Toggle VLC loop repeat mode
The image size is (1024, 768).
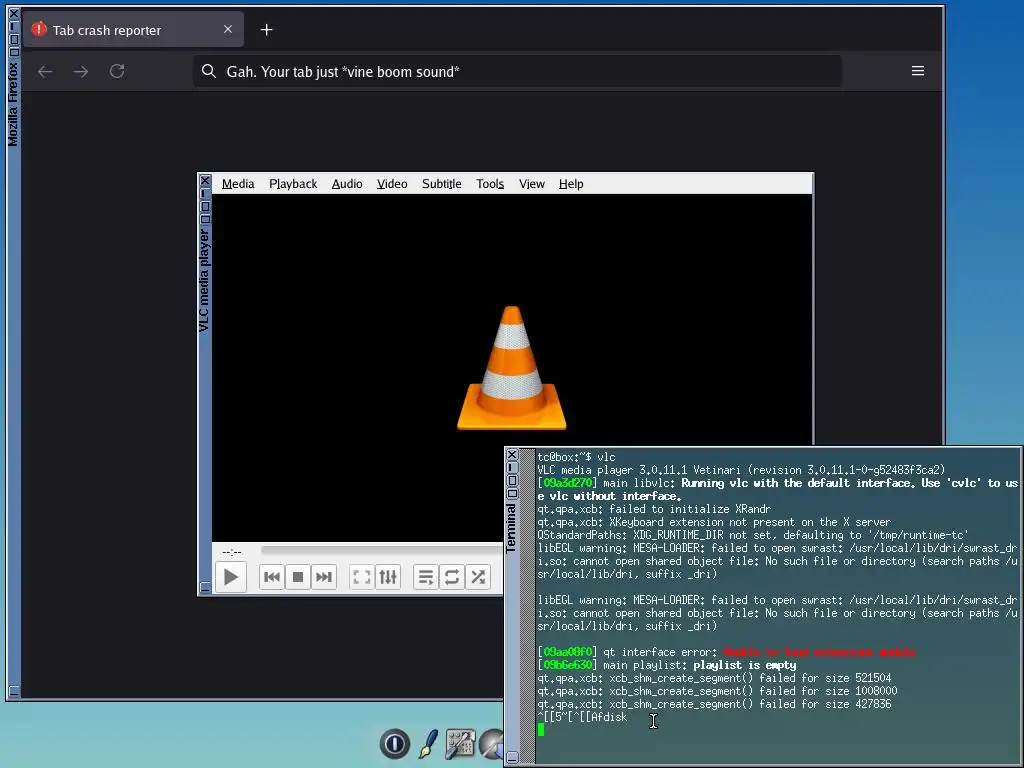(452, 577)
